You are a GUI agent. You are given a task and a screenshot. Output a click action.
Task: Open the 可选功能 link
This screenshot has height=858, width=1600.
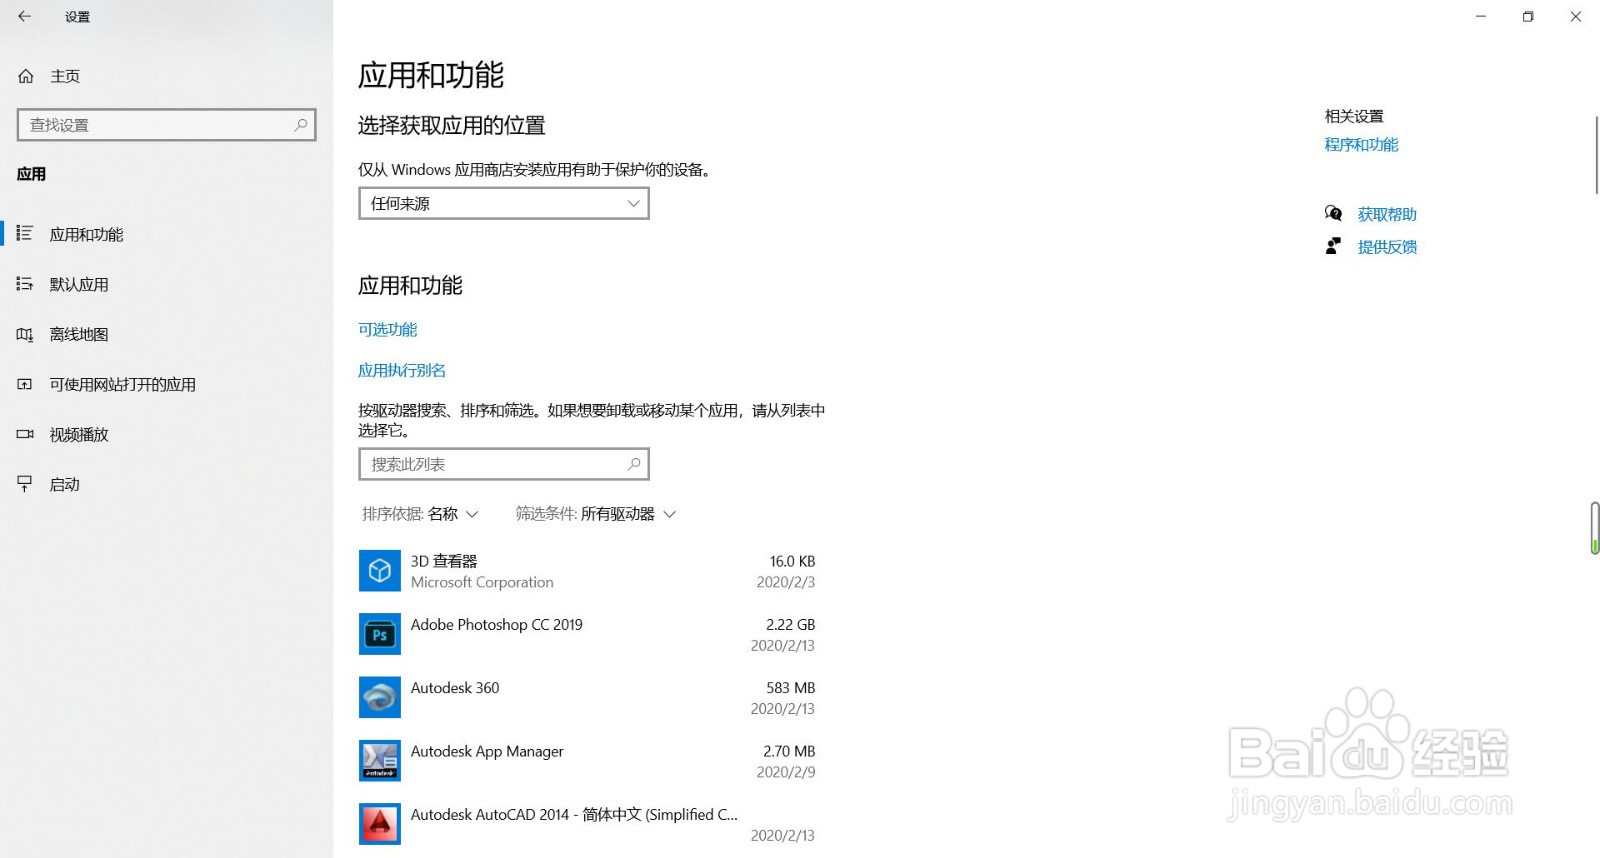click(388, 329)
